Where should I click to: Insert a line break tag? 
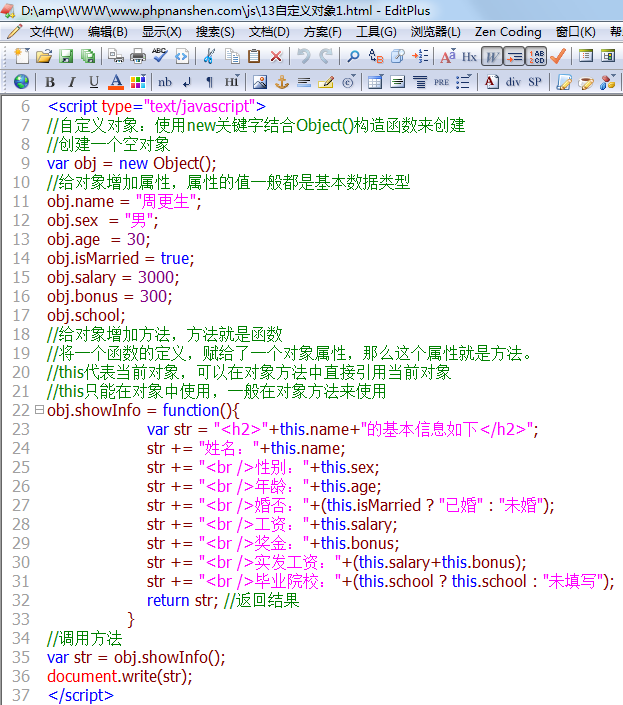click(187, 82)
